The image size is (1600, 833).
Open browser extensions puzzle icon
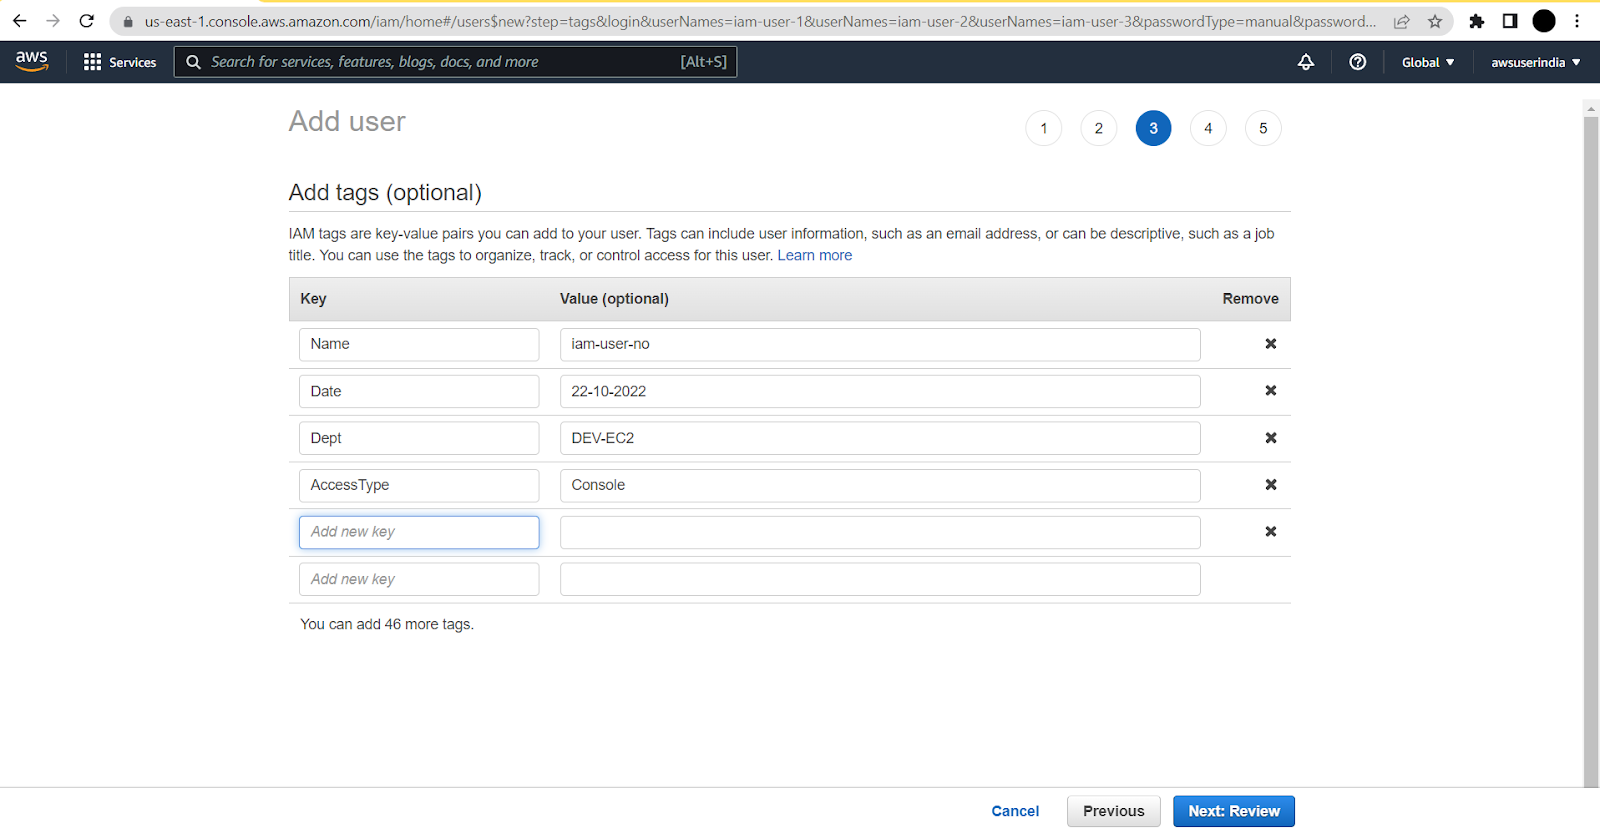tap(1477, 21)
